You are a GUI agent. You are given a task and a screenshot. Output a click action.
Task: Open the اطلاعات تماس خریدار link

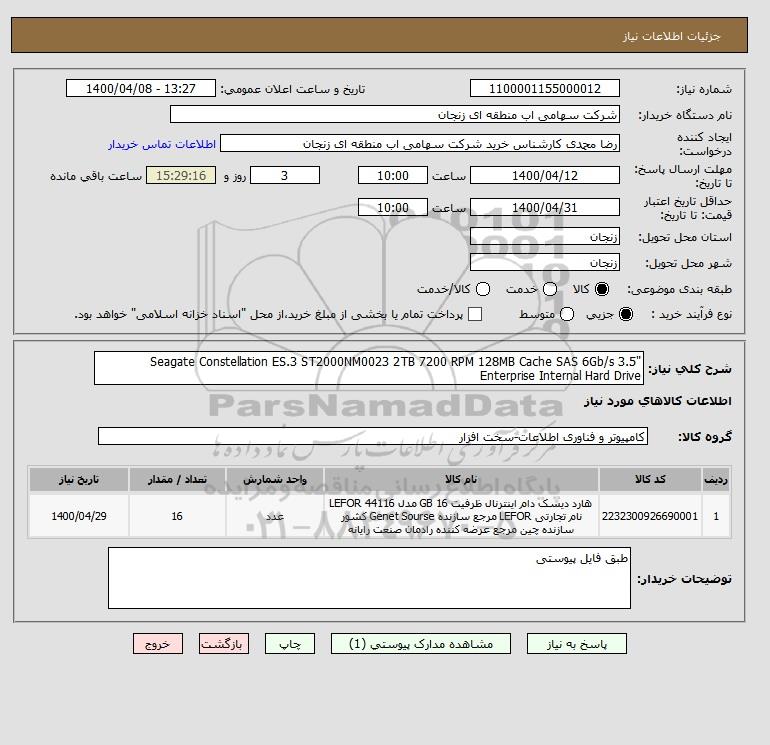[x=162, y=144]
